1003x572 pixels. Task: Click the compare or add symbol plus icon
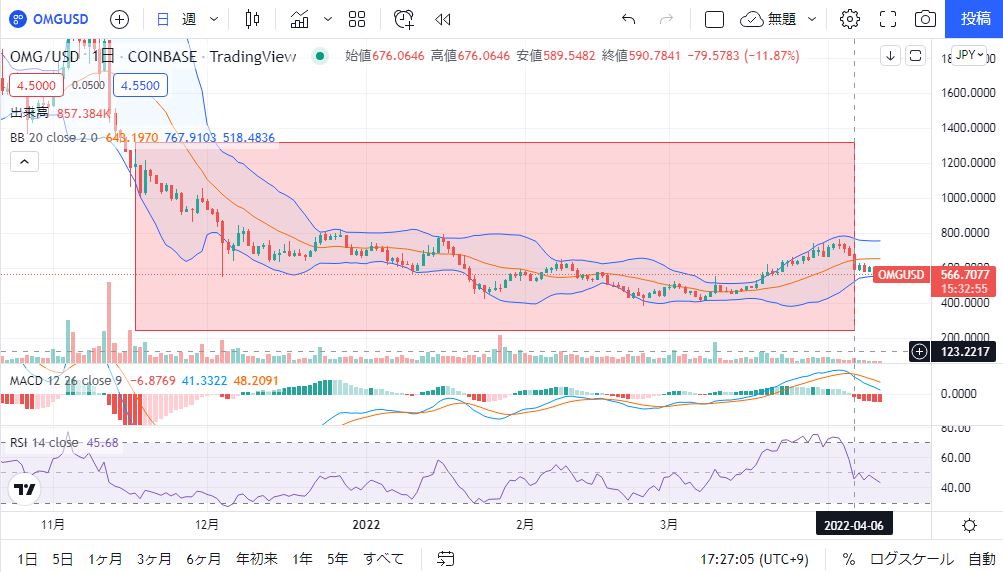pyautogui.click(x=119, y=19)
